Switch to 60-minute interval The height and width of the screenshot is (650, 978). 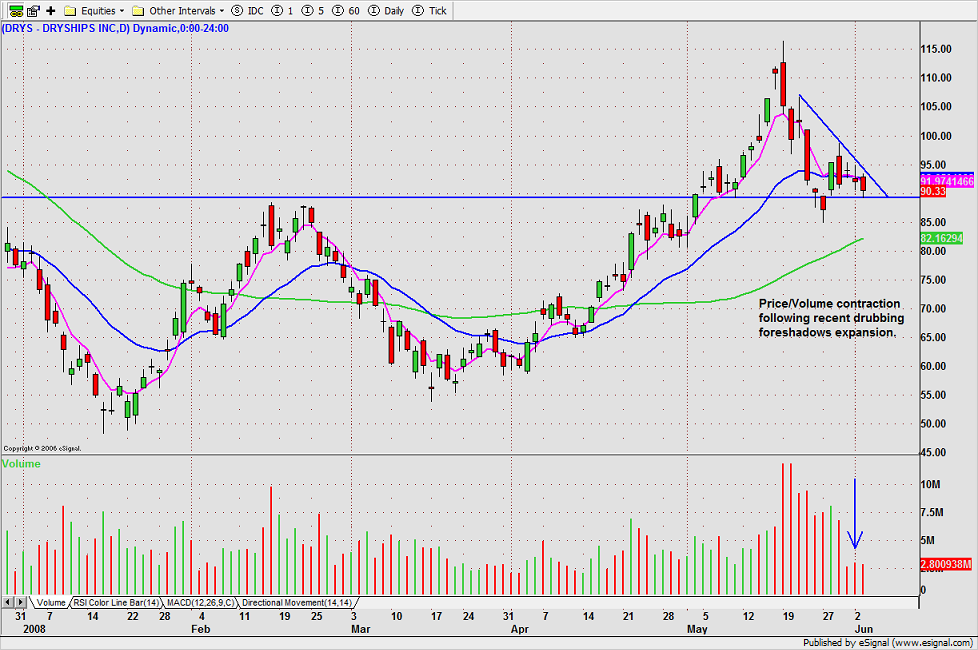[346, 11]
